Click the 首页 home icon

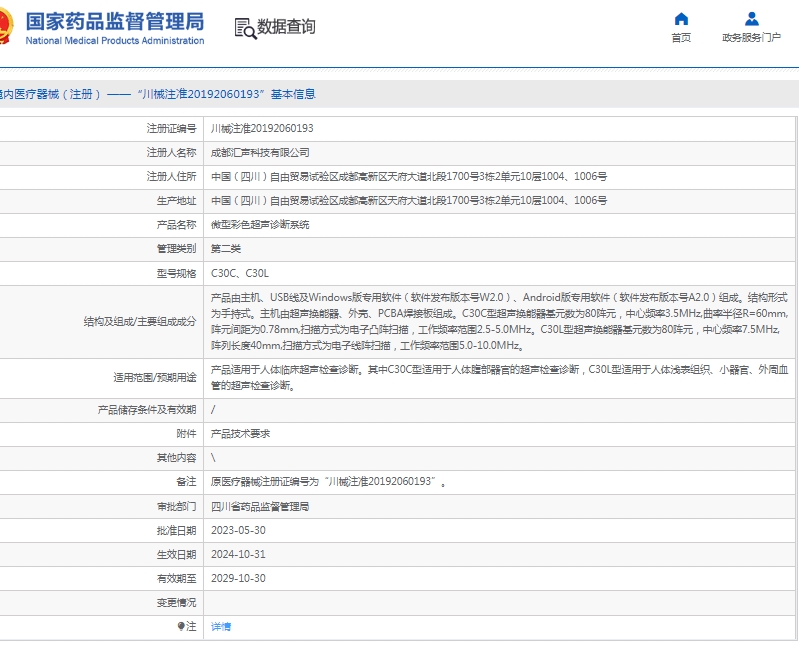point(681,19)
